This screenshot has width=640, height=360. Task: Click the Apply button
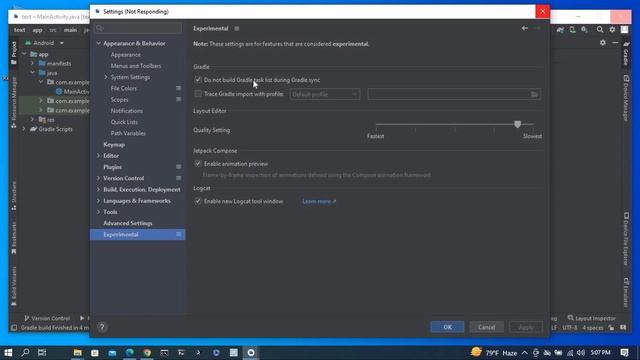tap(526, 327)
